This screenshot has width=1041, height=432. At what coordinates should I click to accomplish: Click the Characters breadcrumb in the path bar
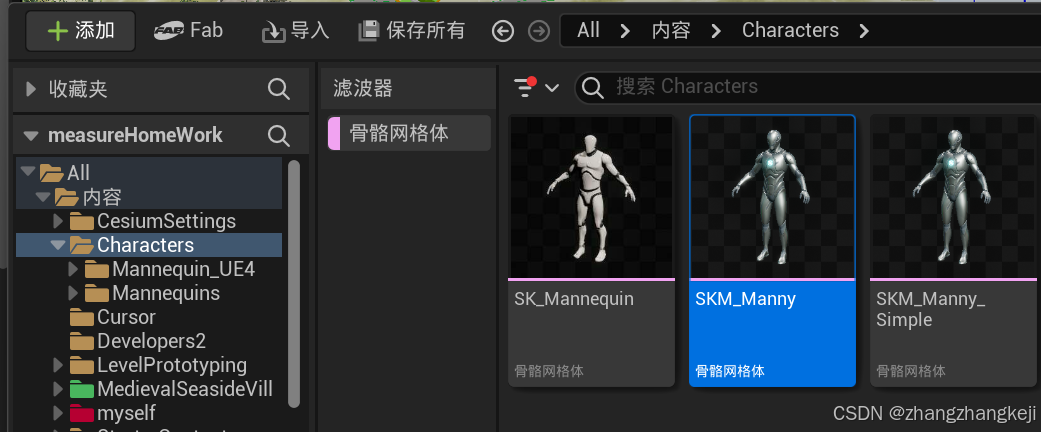point(790,31)
